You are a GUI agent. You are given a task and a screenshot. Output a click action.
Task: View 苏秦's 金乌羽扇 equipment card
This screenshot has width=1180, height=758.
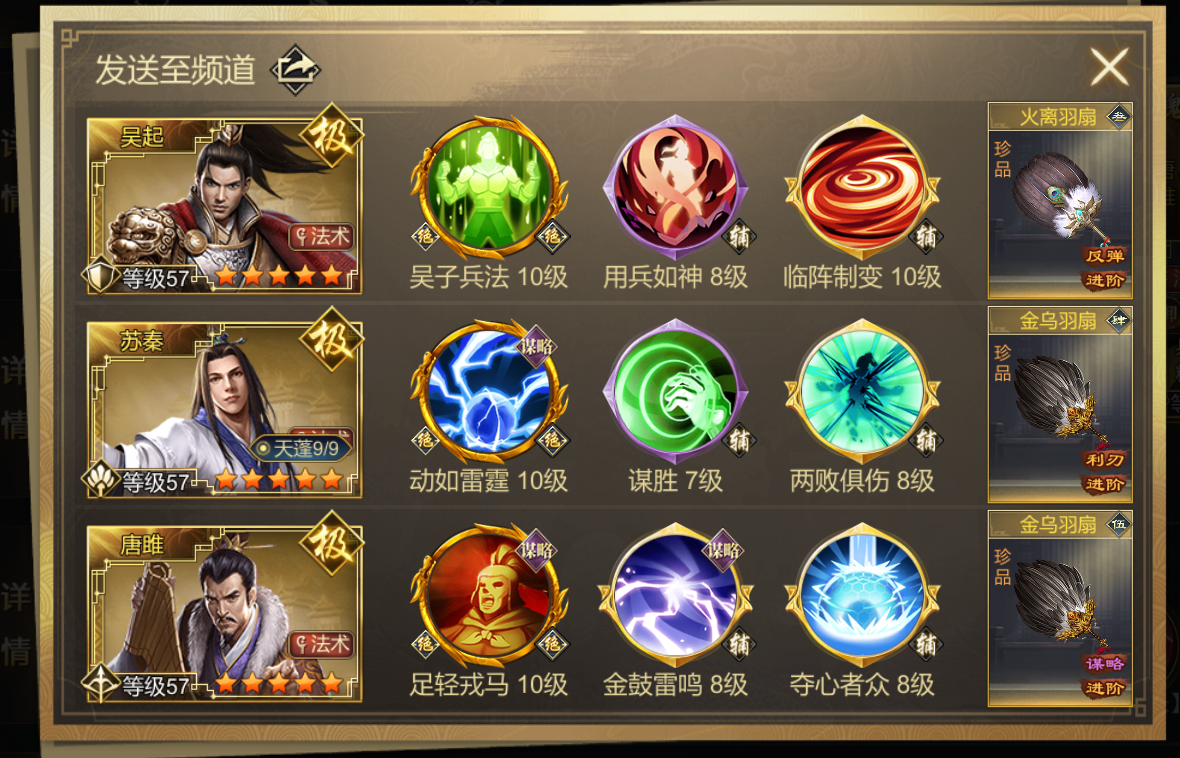(1060, 405)
